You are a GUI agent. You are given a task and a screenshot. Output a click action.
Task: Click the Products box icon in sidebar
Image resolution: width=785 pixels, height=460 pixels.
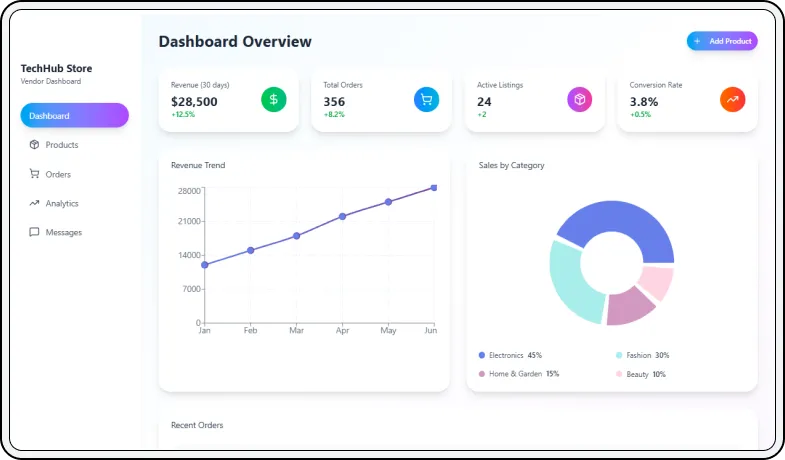click(x=35, y=145)
